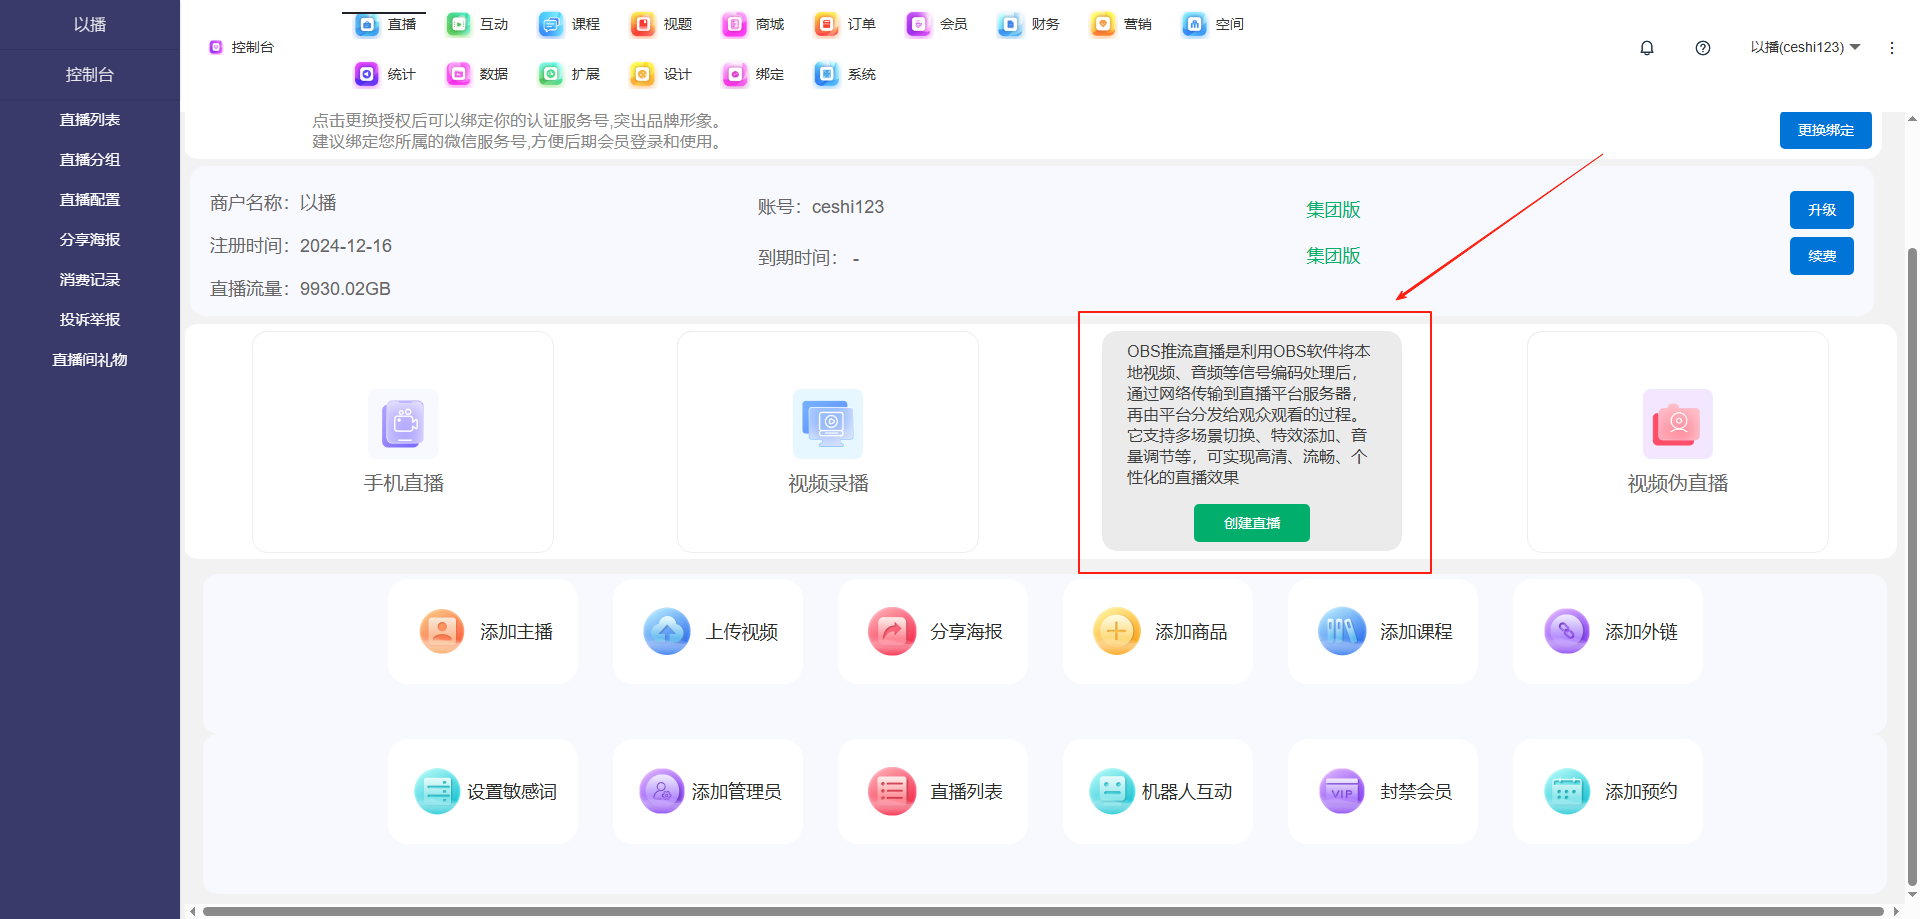1920x919 pixels.
Task: Open the three-dot more options menu
Action: click(1891, 48)
